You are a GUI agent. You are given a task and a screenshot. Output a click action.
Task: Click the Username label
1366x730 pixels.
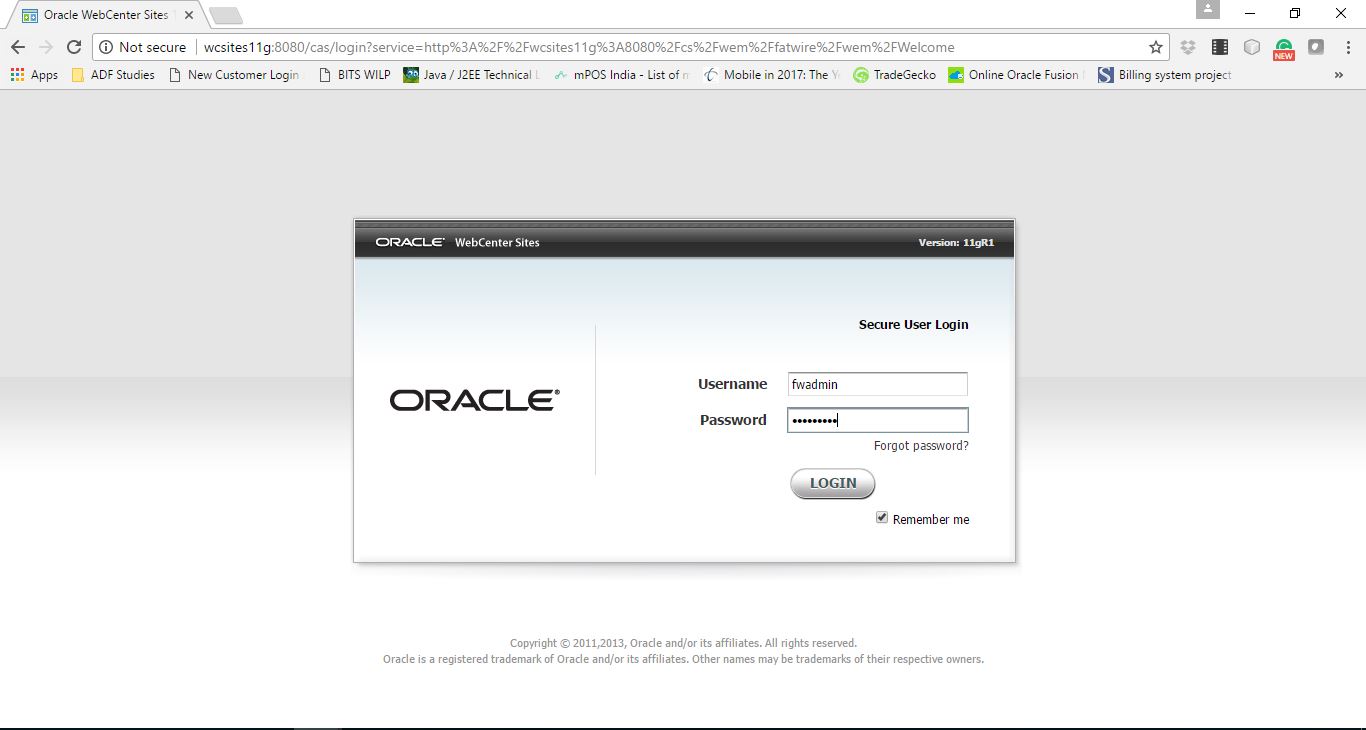733,384
